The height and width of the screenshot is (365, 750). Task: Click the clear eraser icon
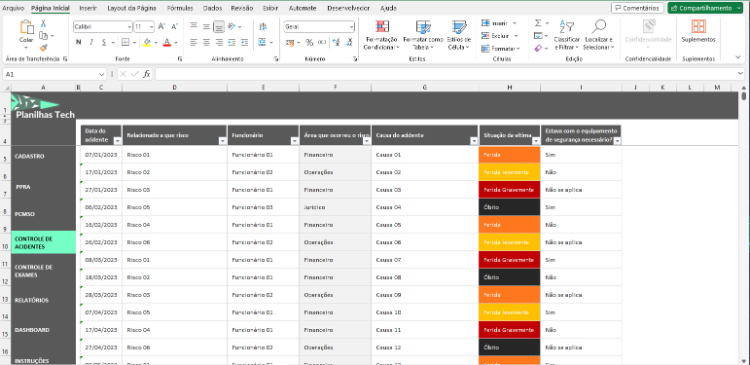[x=538, y=48]
